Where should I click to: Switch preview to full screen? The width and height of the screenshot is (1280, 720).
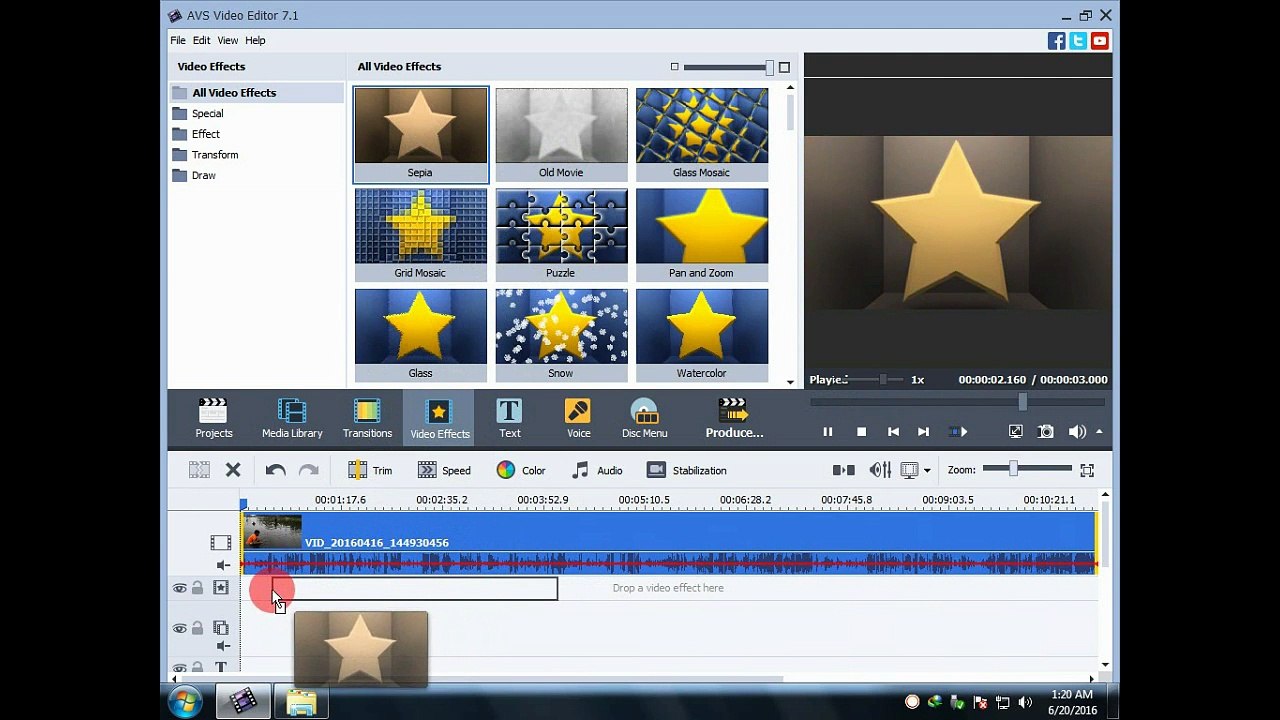1015,432
